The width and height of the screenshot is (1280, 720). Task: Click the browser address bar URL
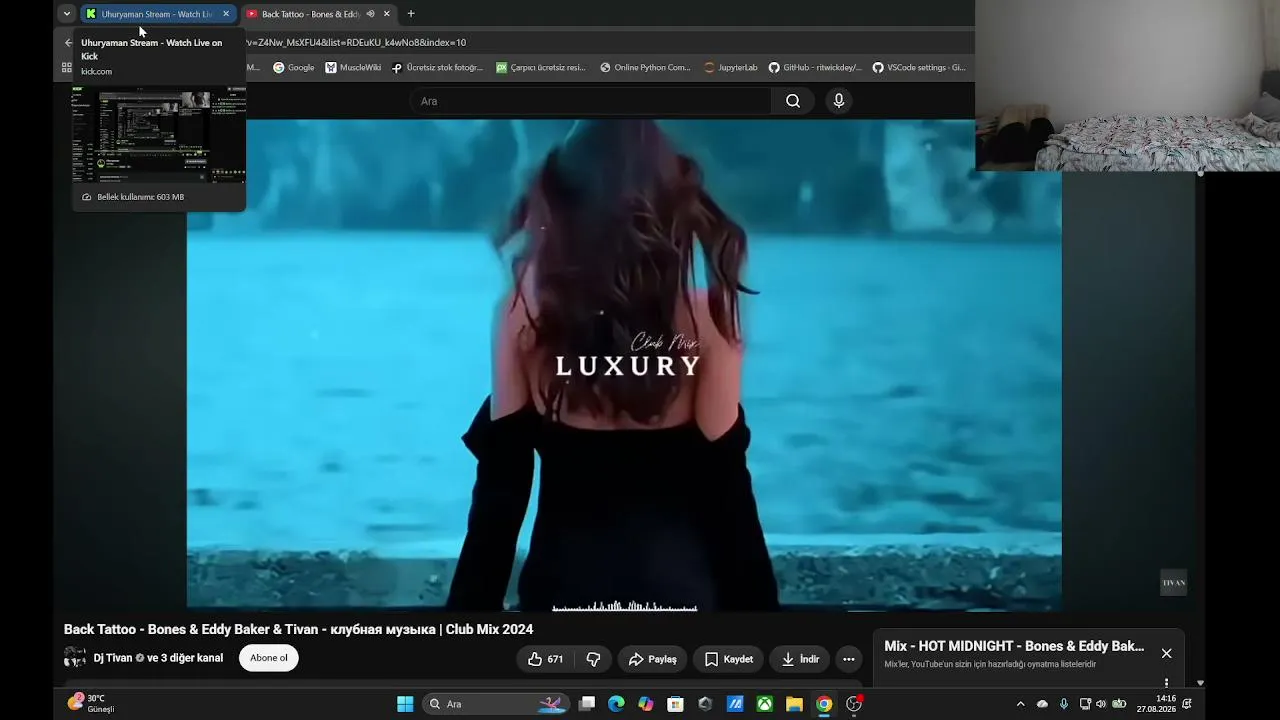click(x=356, y=42)
